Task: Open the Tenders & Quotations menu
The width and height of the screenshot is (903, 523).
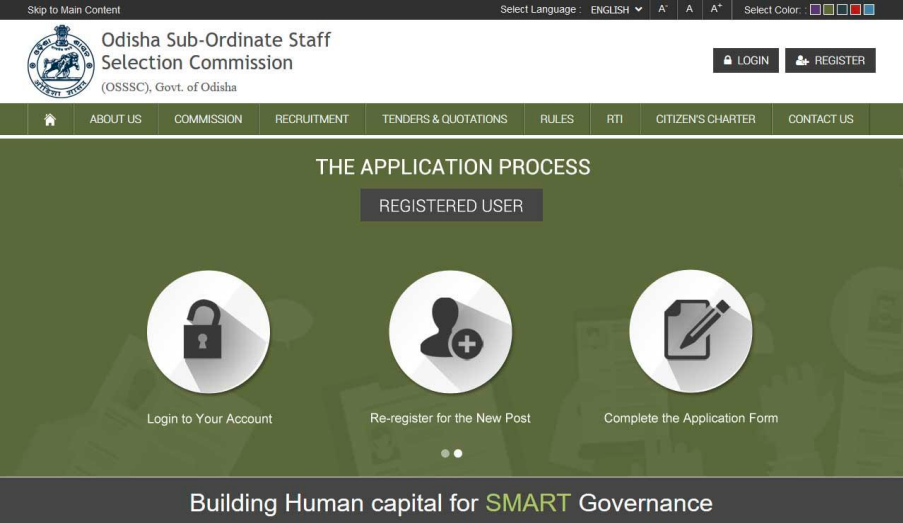Action: point(445,119)
